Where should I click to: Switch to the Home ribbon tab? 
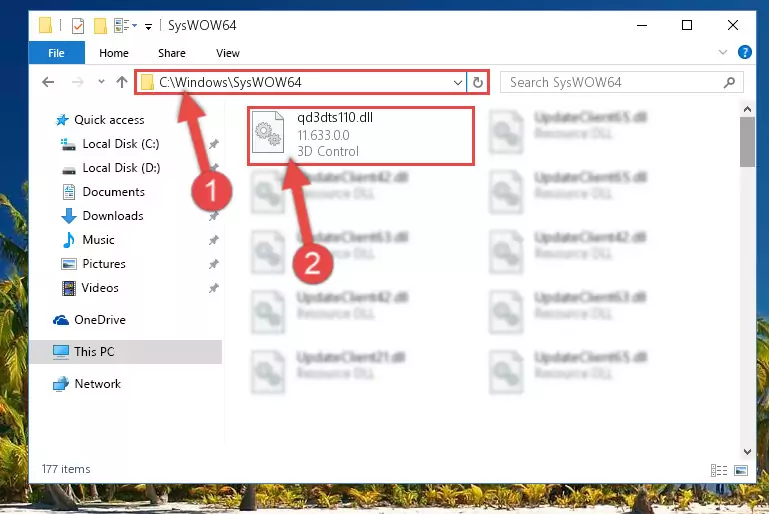tap(114, 53)
